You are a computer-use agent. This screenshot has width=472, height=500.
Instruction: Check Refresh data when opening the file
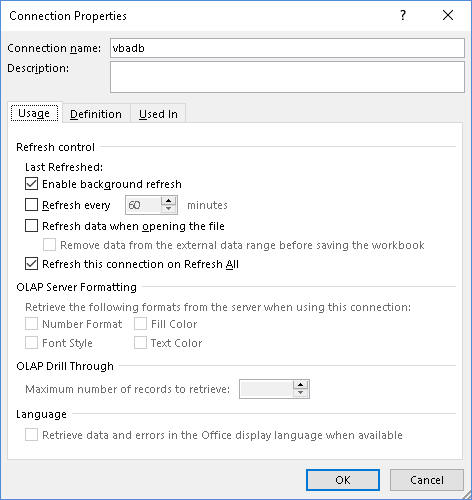point(31,226)
